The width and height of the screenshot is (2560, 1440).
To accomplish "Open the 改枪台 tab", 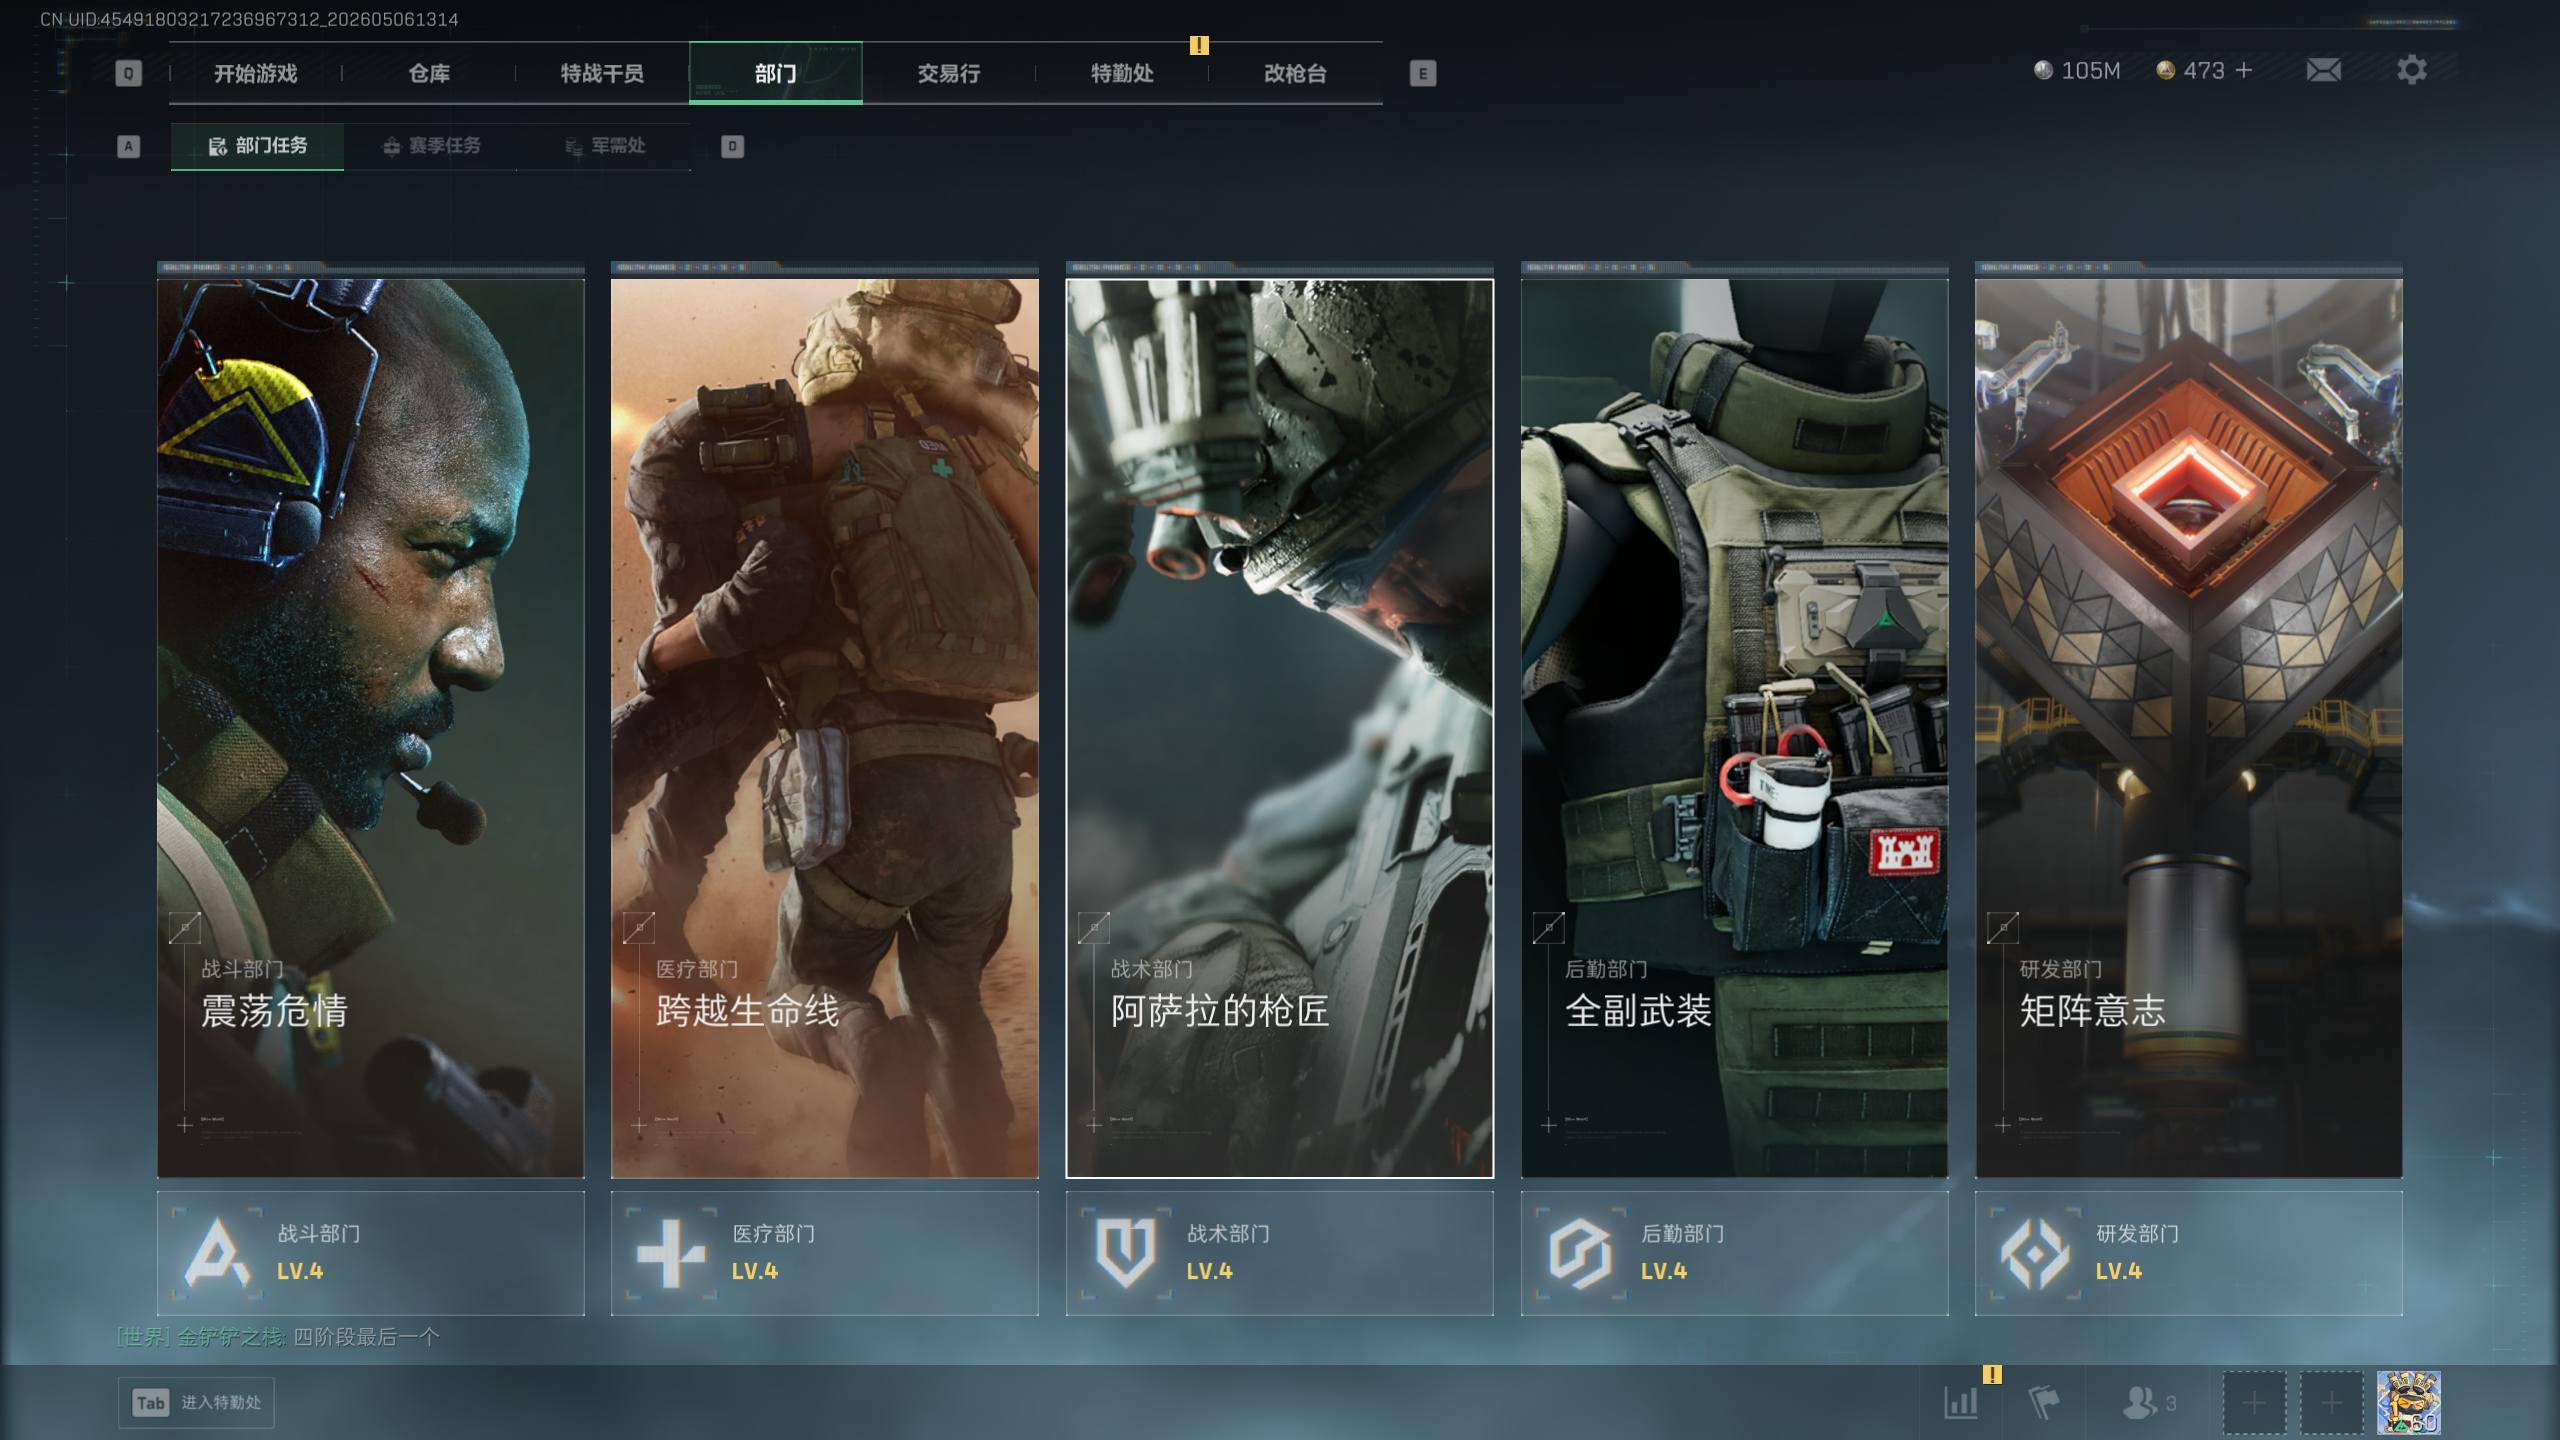I will [x=1295, y=73].
